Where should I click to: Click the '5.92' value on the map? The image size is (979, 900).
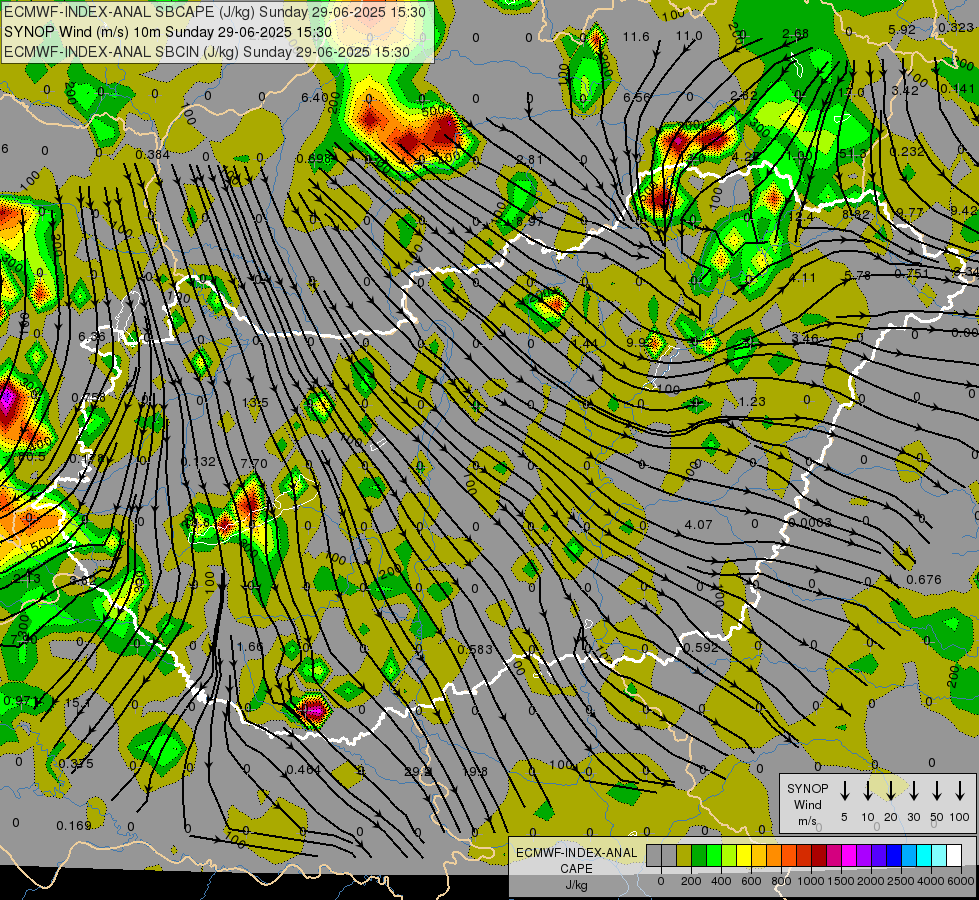point(902,29)
